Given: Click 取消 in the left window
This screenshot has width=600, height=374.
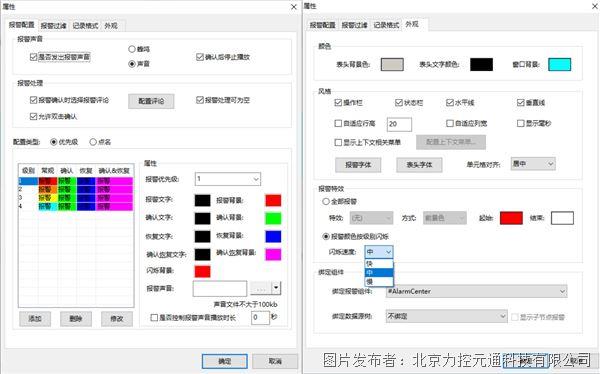Looking at the screenshot, I should pos(275,361).
